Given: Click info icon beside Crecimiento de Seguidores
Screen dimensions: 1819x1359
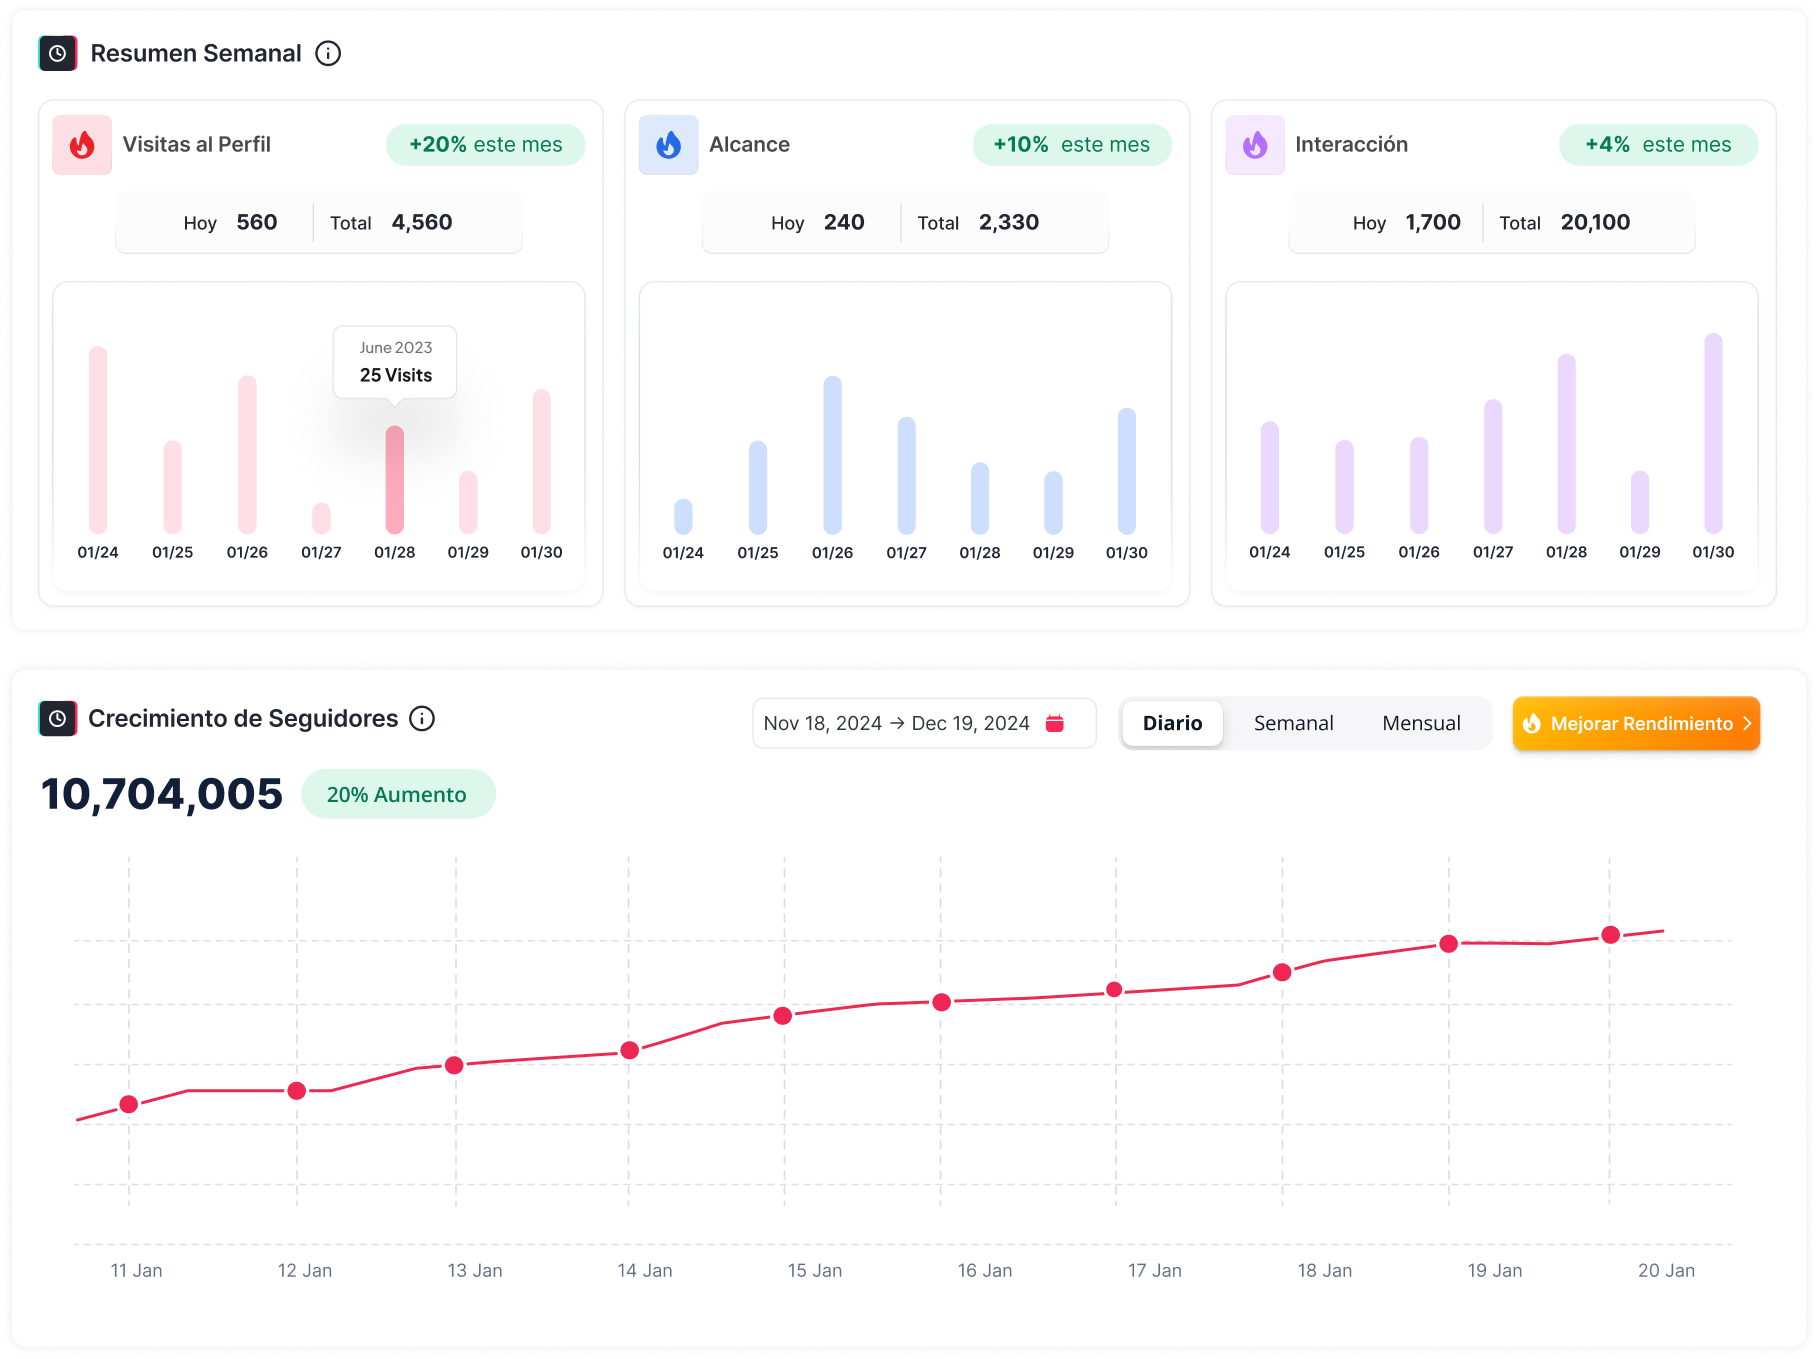Looking at the screenshot, I should point(422,719).
